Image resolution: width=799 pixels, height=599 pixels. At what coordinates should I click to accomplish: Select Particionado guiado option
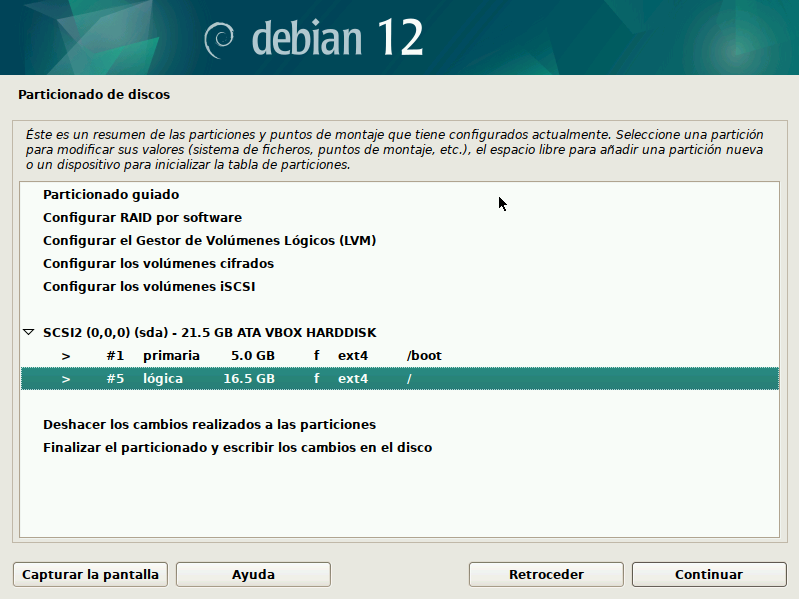pyautogui.click(x=111, y=195)
